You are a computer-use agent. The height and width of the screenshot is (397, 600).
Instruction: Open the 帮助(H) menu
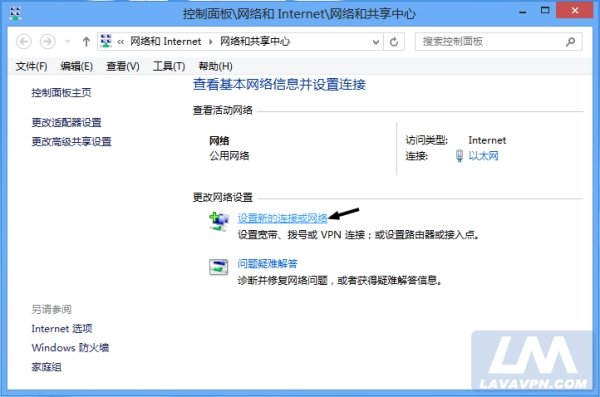click(215, 67)
